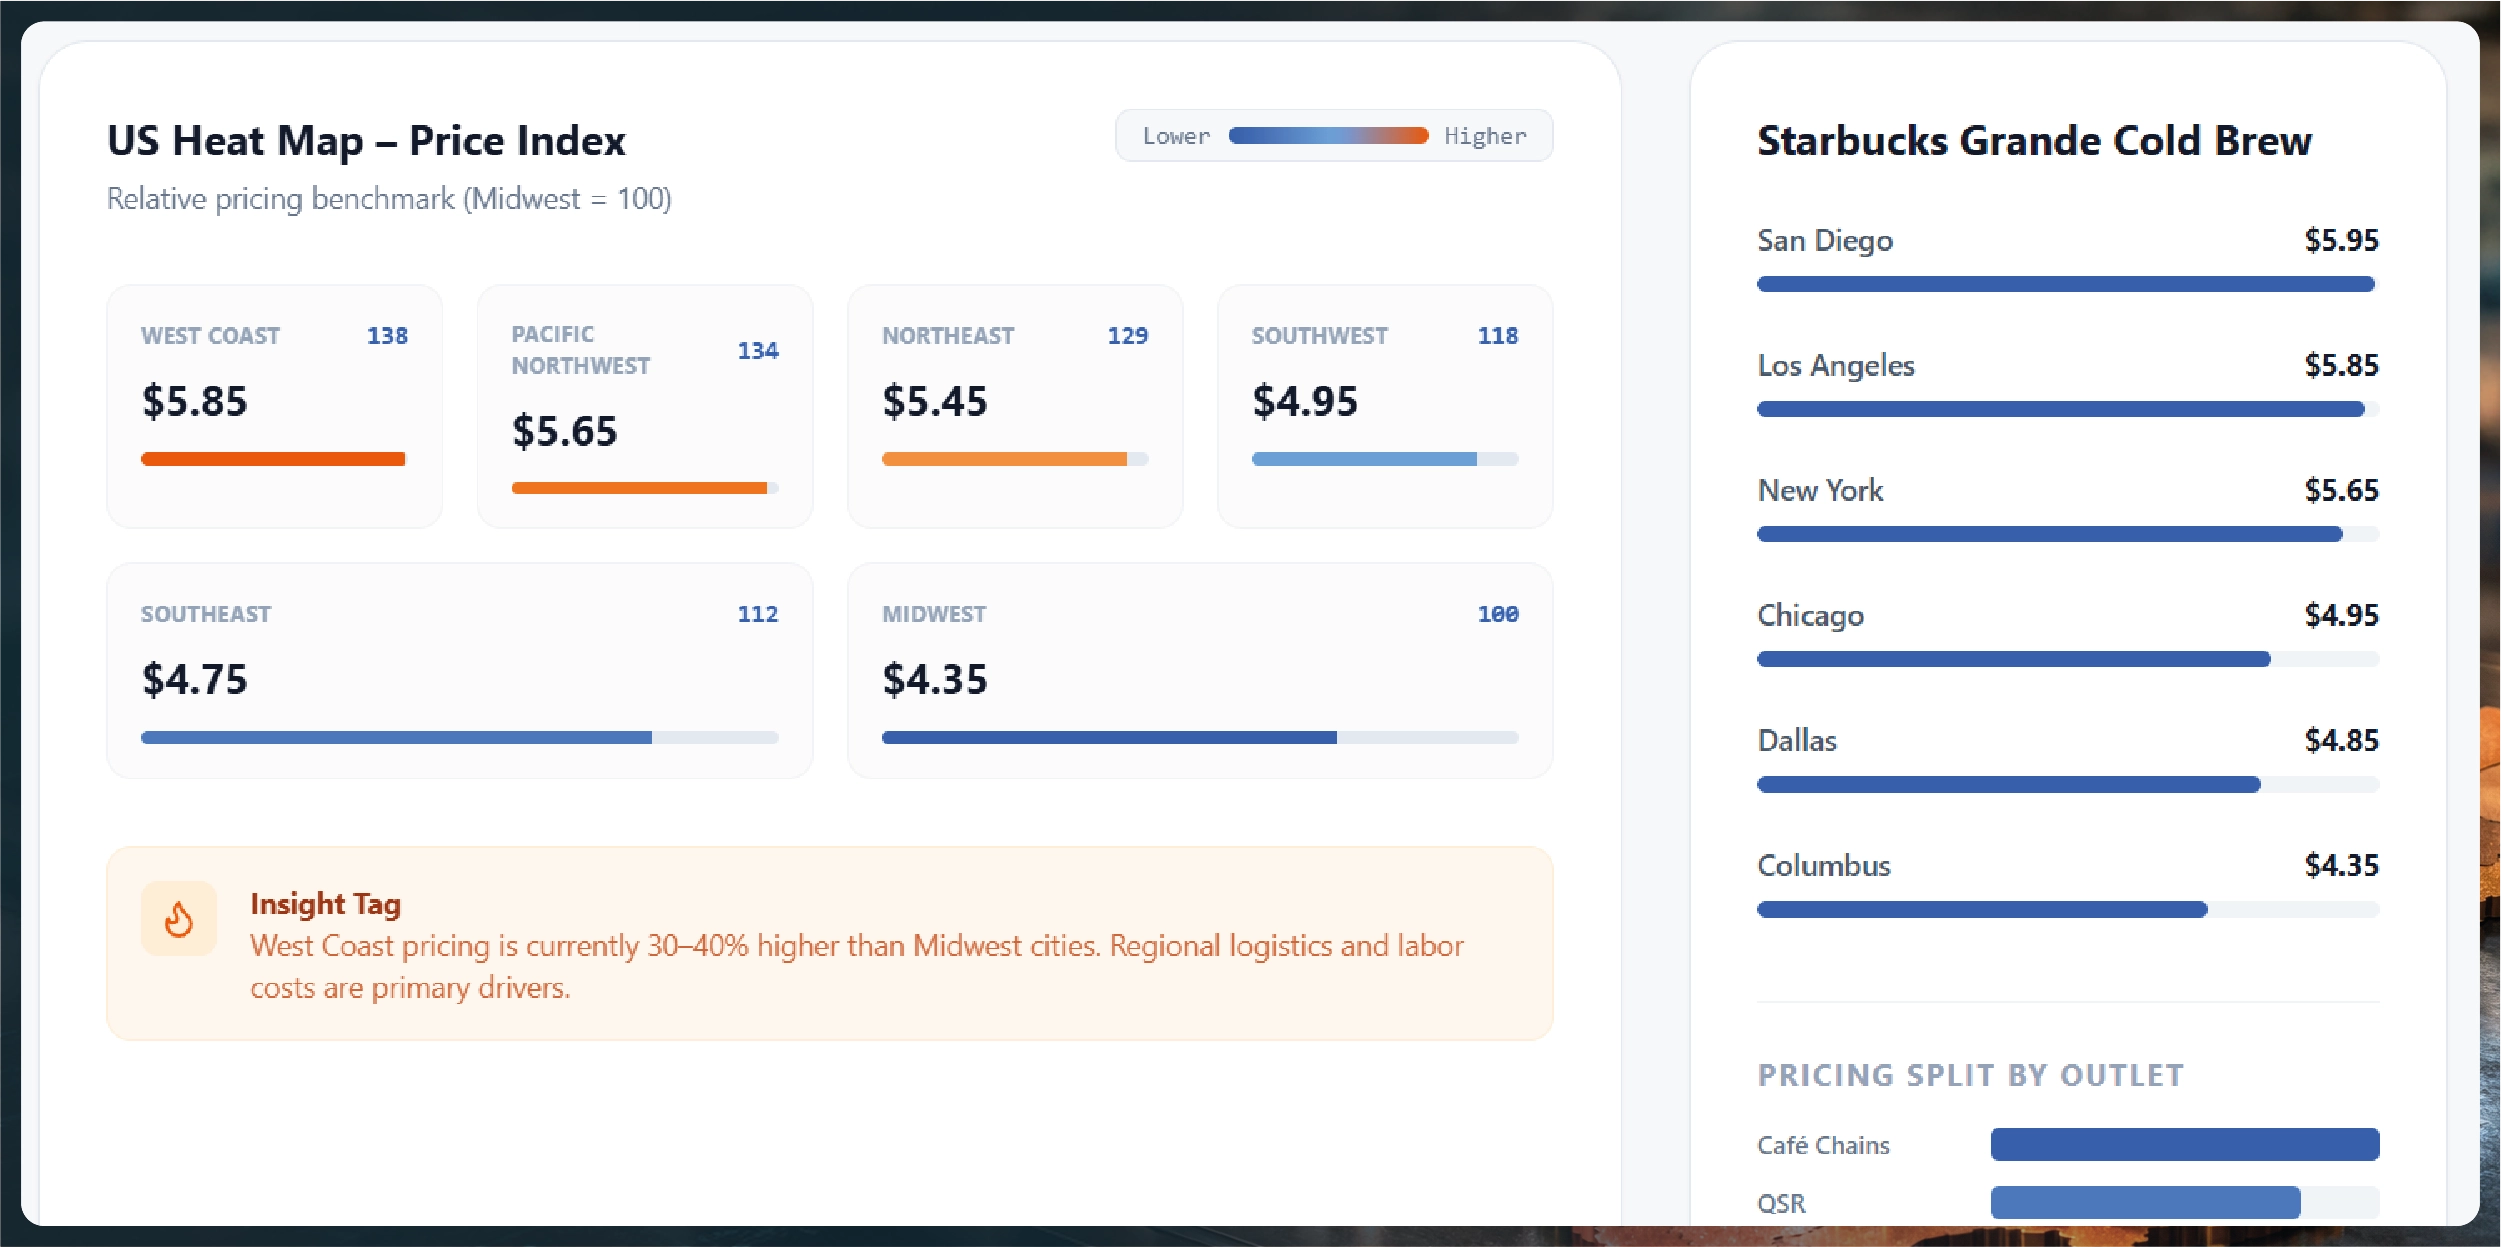Image resolution: width=2501 pixels, height=1248 pixels.
Task: Click the West Coast orange index bar
Action: pyautogui.click(x=273, y=459)
